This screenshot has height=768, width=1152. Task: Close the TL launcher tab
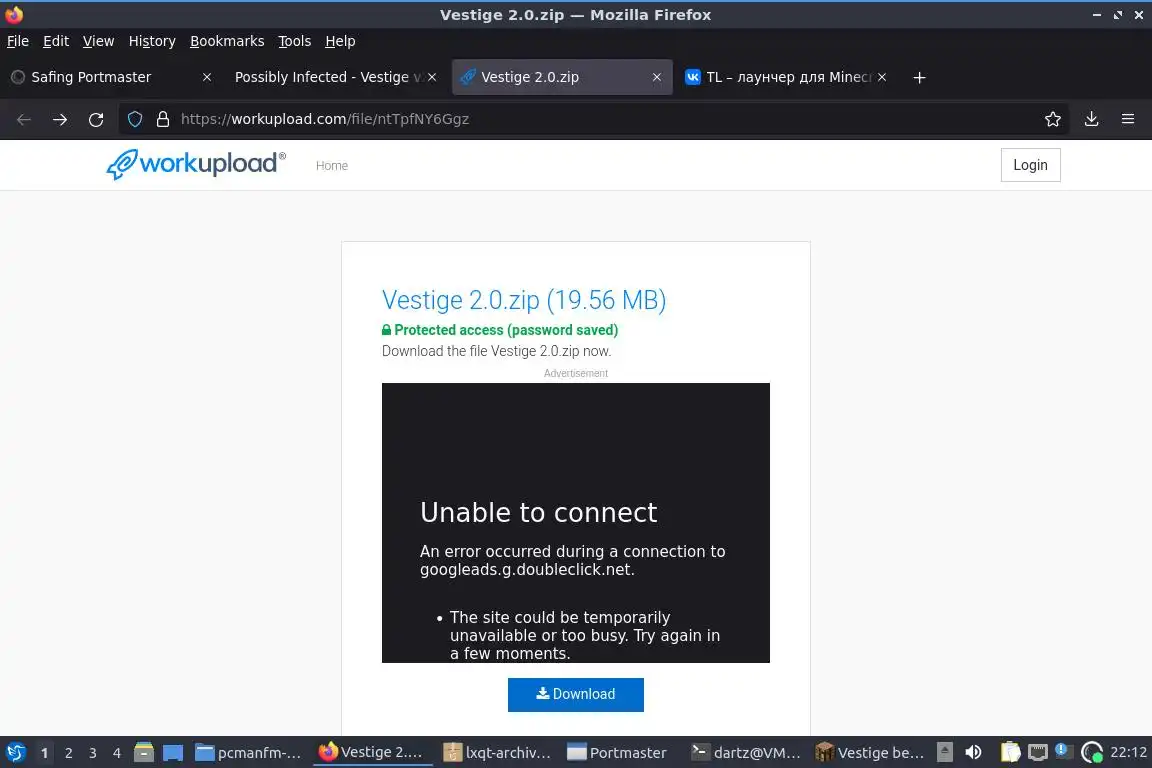882,77
